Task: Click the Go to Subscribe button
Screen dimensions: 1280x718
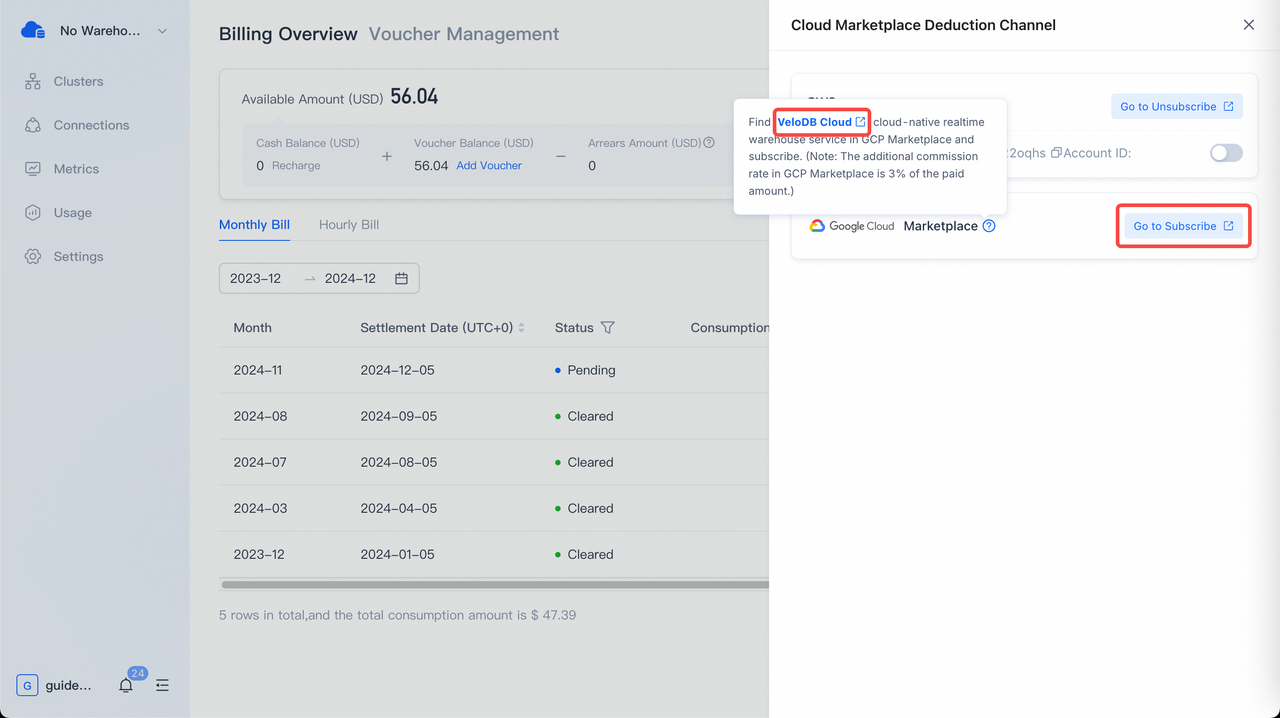Action: pos(1183,226)
